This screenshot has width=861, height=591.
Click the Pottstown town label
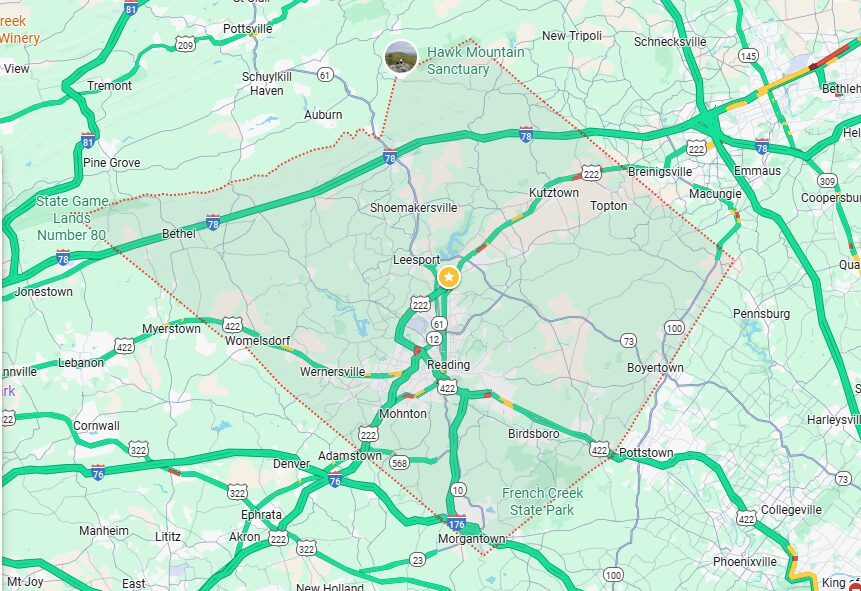point(646,453)
